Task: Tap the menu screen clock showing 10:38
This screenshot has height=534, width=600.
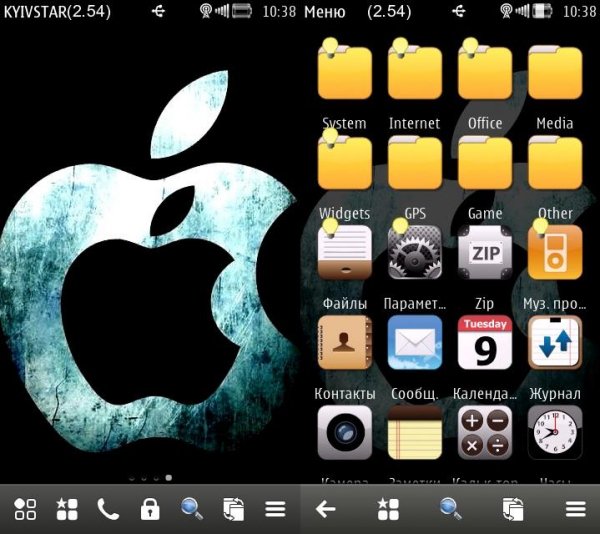Action: (x=579, y=12)
